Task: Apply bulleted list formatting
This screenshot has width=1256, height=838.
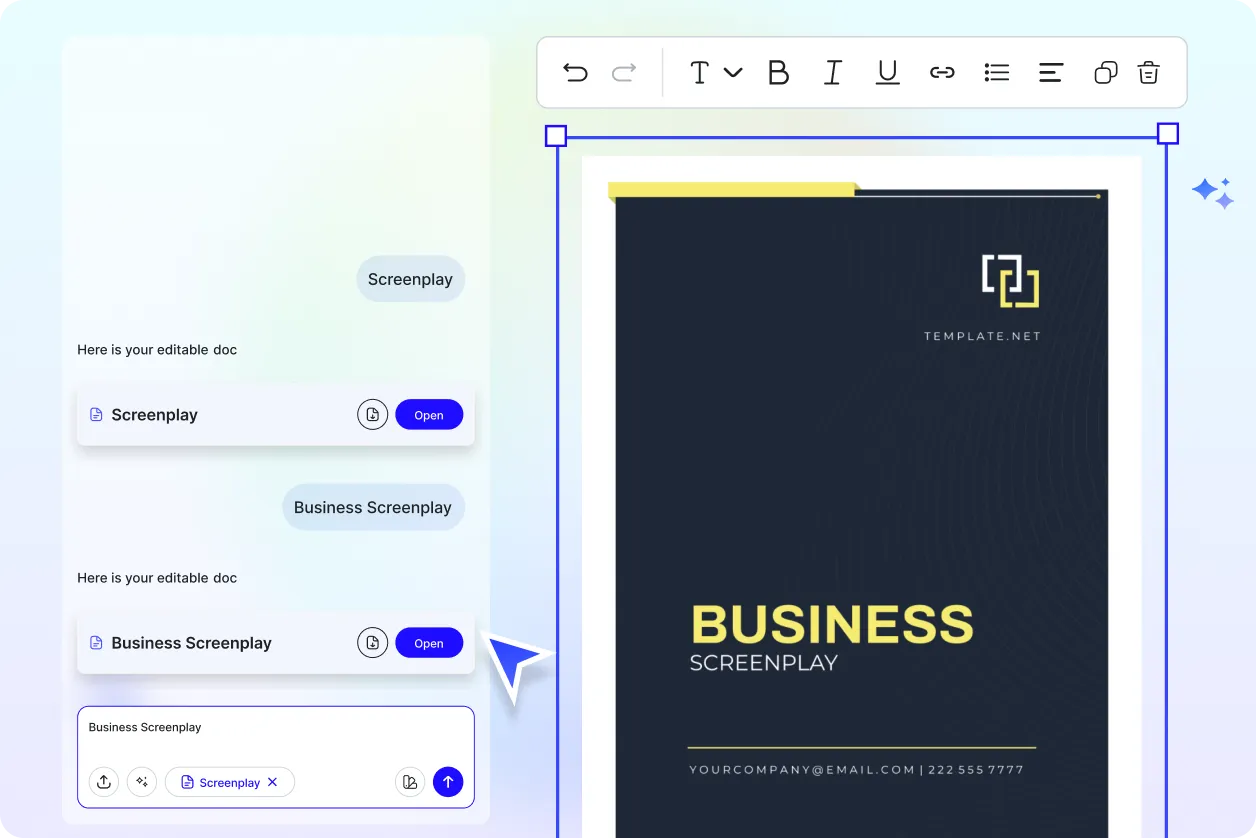Action: pyautogui.click(x=996, y=72)
